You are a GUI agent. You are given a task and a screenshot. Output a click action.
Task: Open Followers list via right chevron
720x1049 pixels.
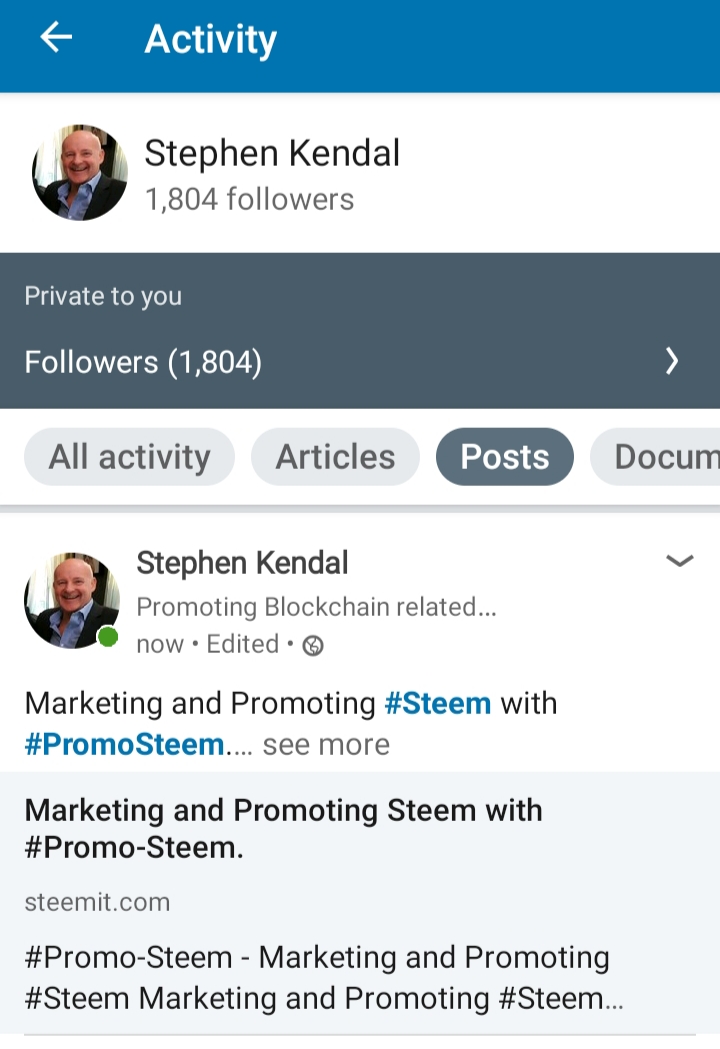[672, 361]
